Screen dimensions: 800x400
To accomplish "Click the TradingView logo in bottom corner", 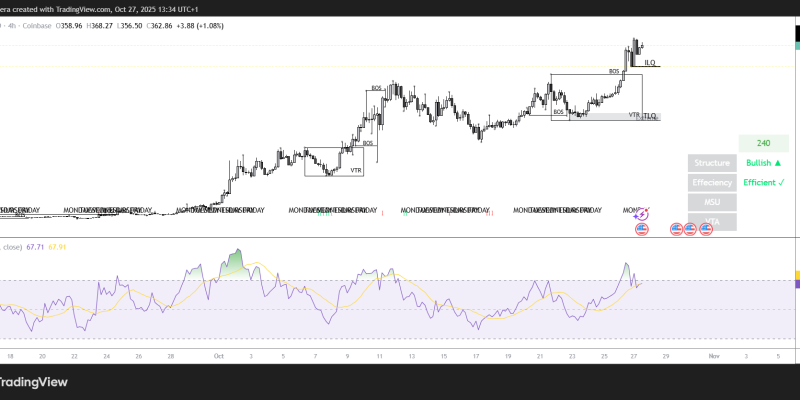I will 38,382.
